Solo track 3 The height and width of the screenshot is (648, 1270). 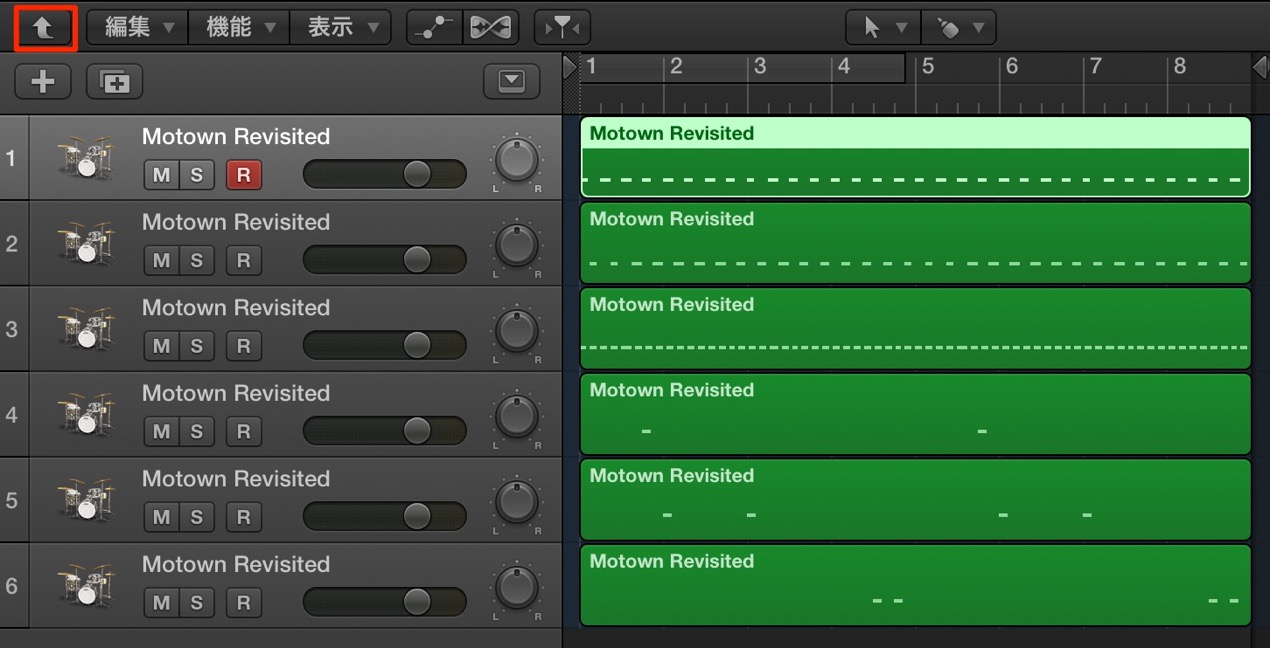click(196, 346)
